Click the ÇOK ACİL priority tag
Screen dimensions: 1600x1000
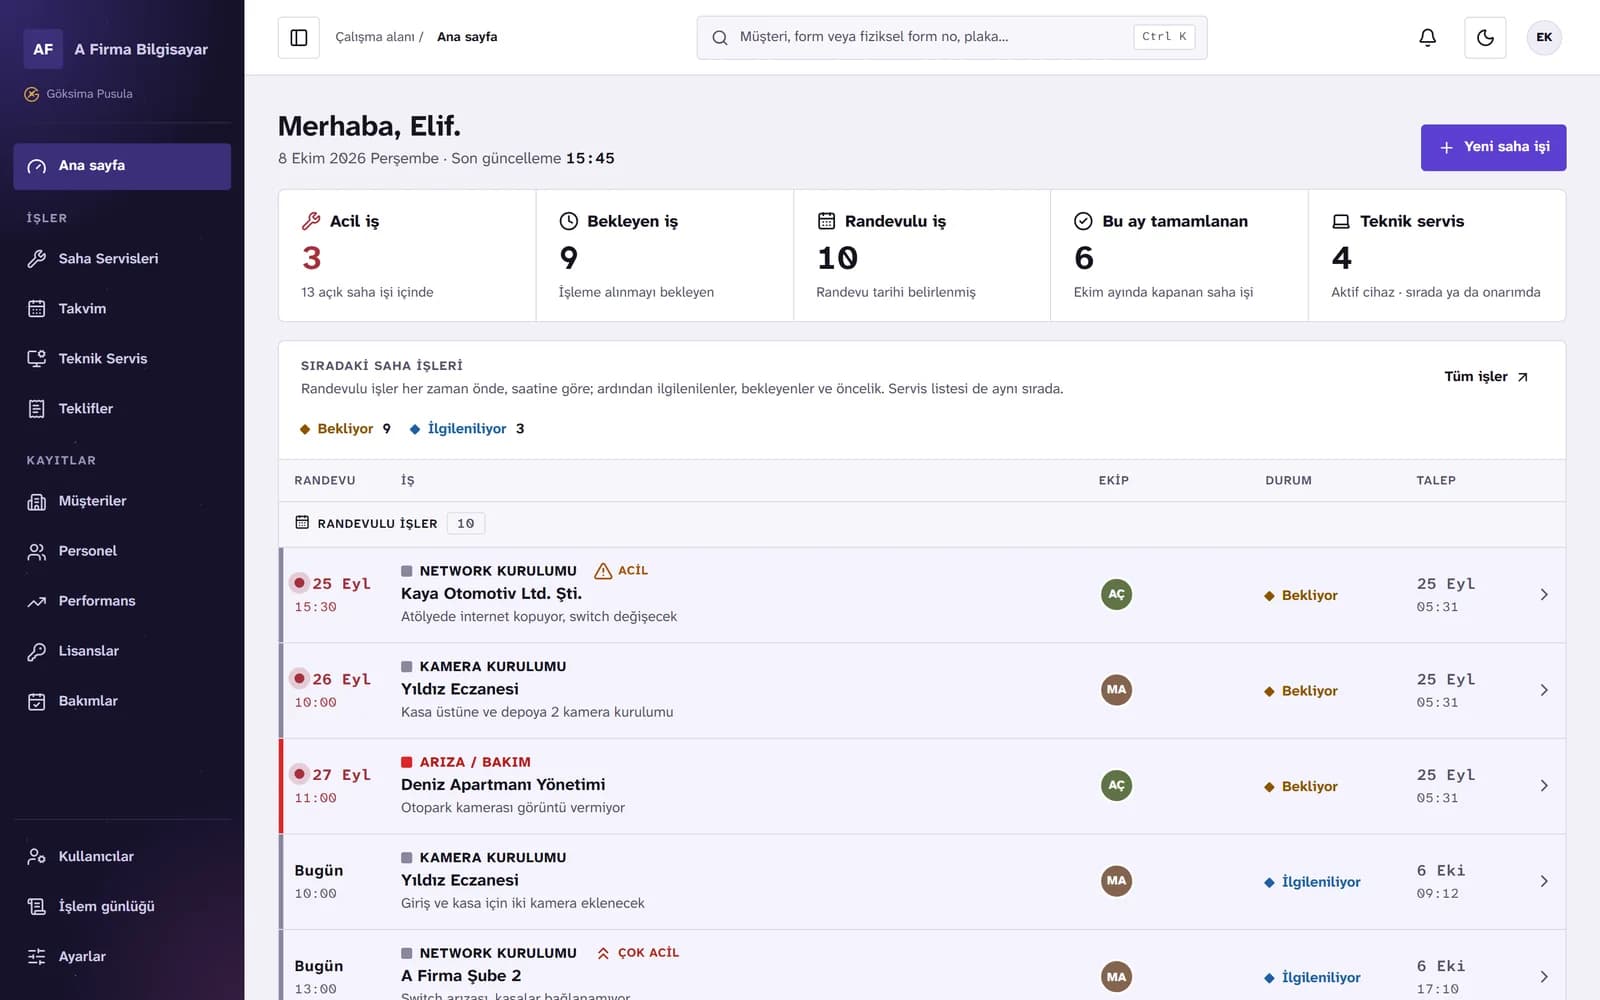pos(638,953)
